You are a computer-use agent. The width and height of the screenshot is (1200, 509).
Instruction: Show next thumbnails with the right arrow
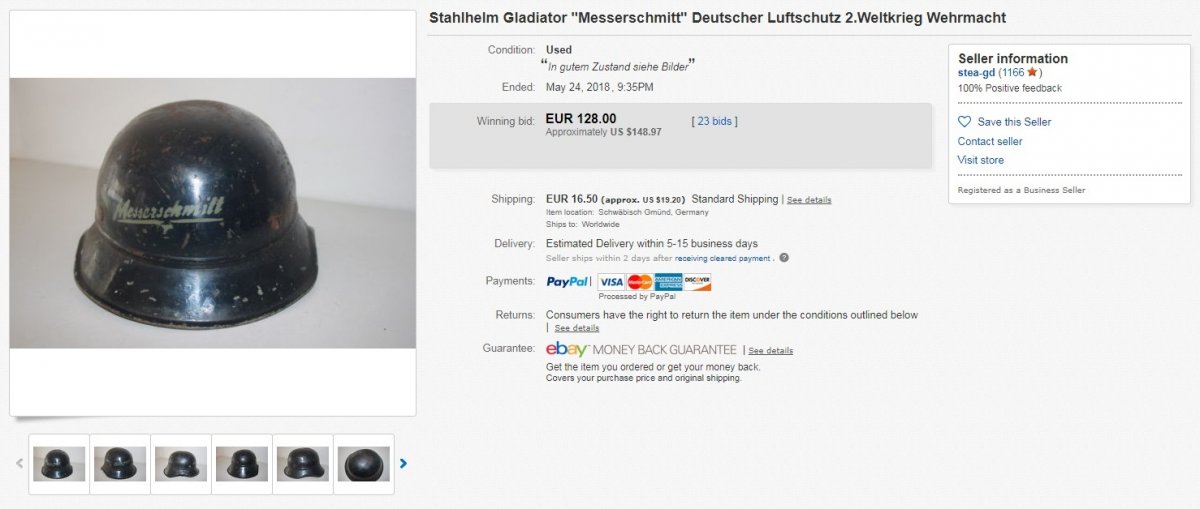point(404,463)
